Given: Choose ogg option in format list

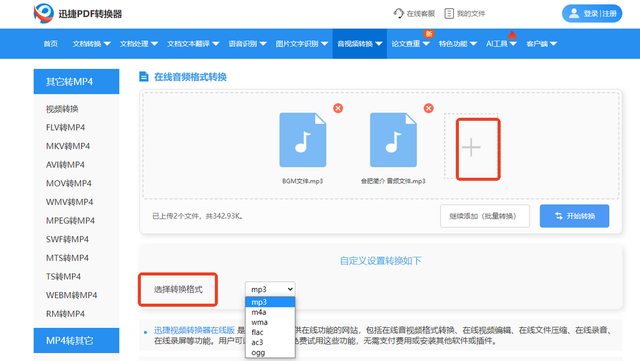Looking at the screenshot, I should (x=270, y=352).
